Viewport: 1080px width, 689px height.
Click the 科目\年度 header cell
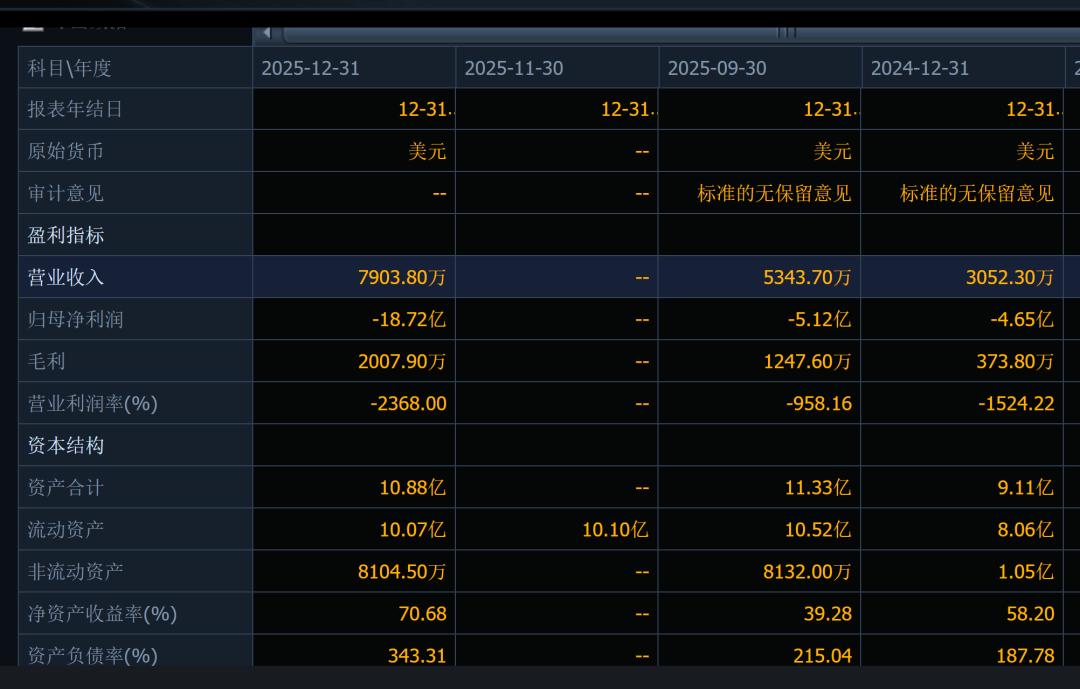[70, 68]
